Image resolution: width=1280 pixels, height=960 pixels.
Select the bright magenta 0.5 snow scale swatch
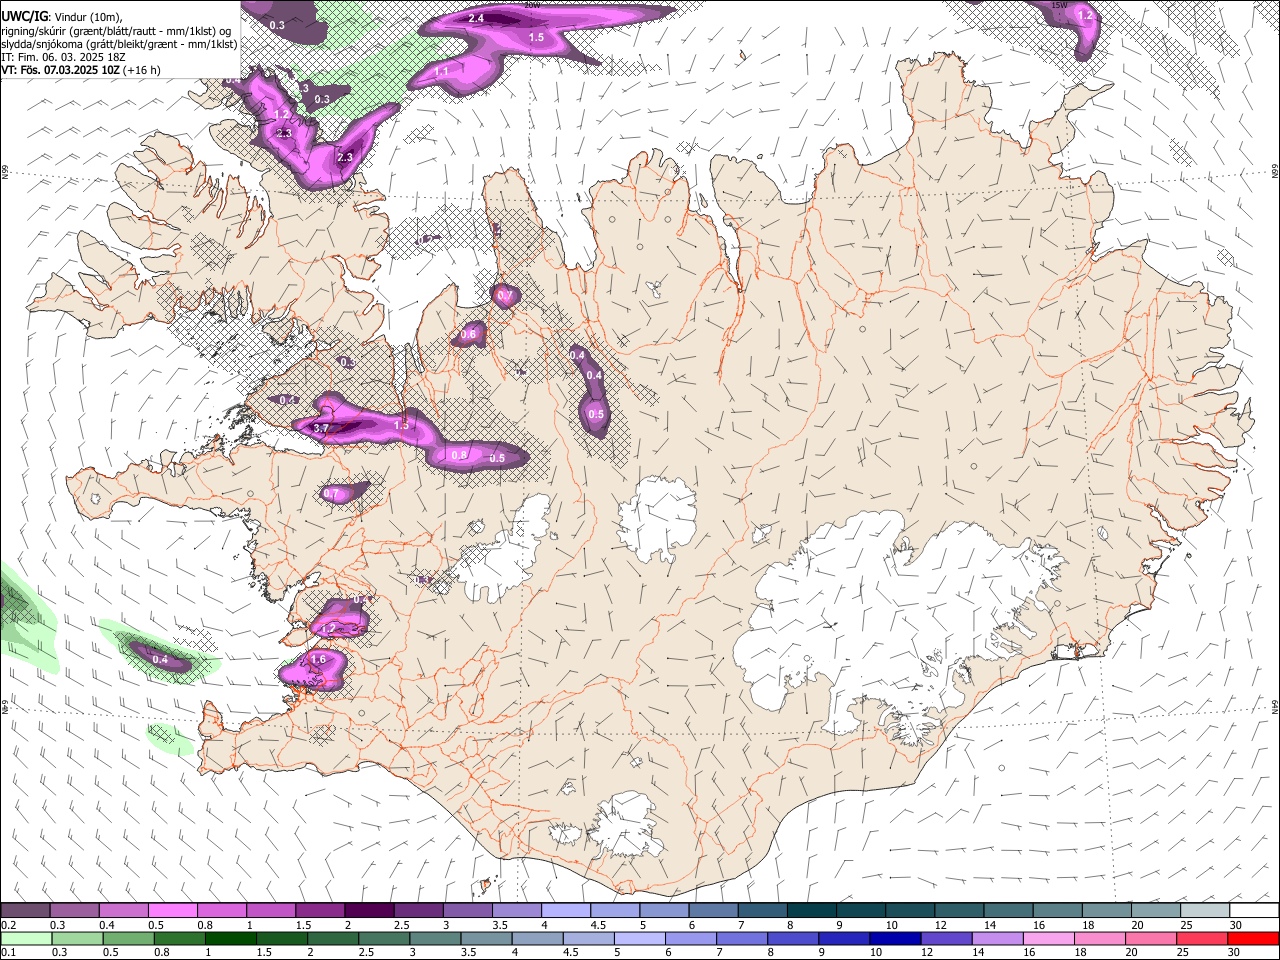click(173, 910)
